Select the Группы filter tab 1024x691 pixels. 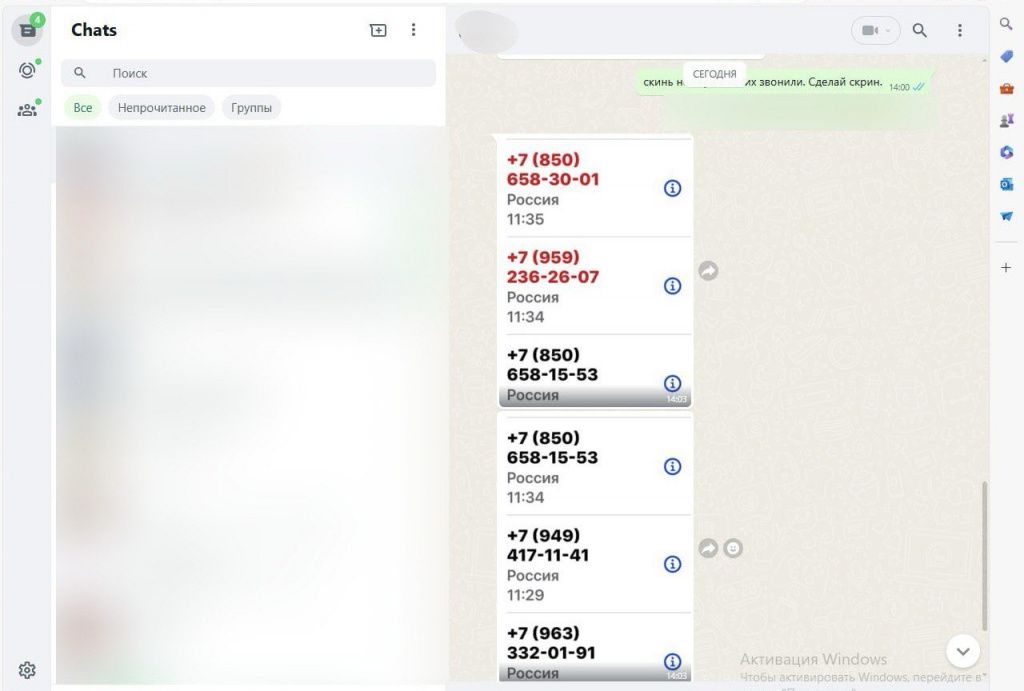pyautogui.click(x=251, y=108)
